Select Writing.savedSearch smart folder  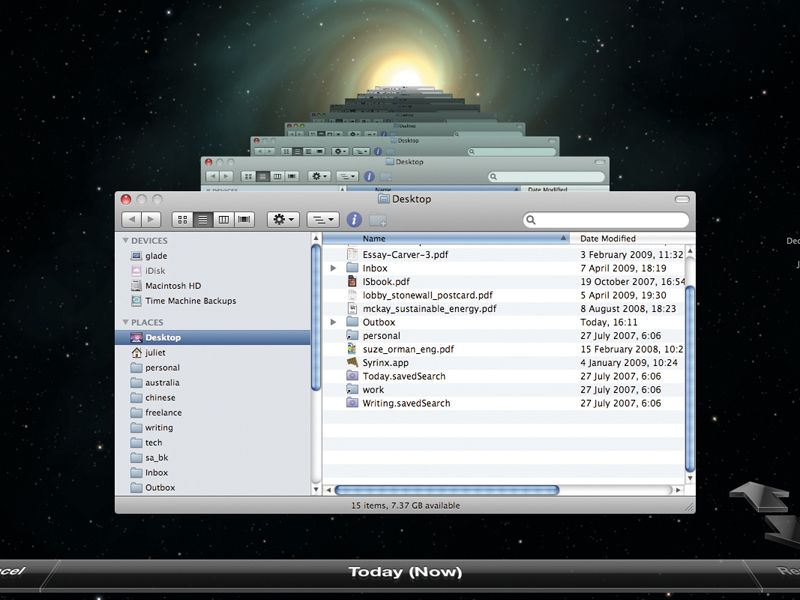pos(406,403)
